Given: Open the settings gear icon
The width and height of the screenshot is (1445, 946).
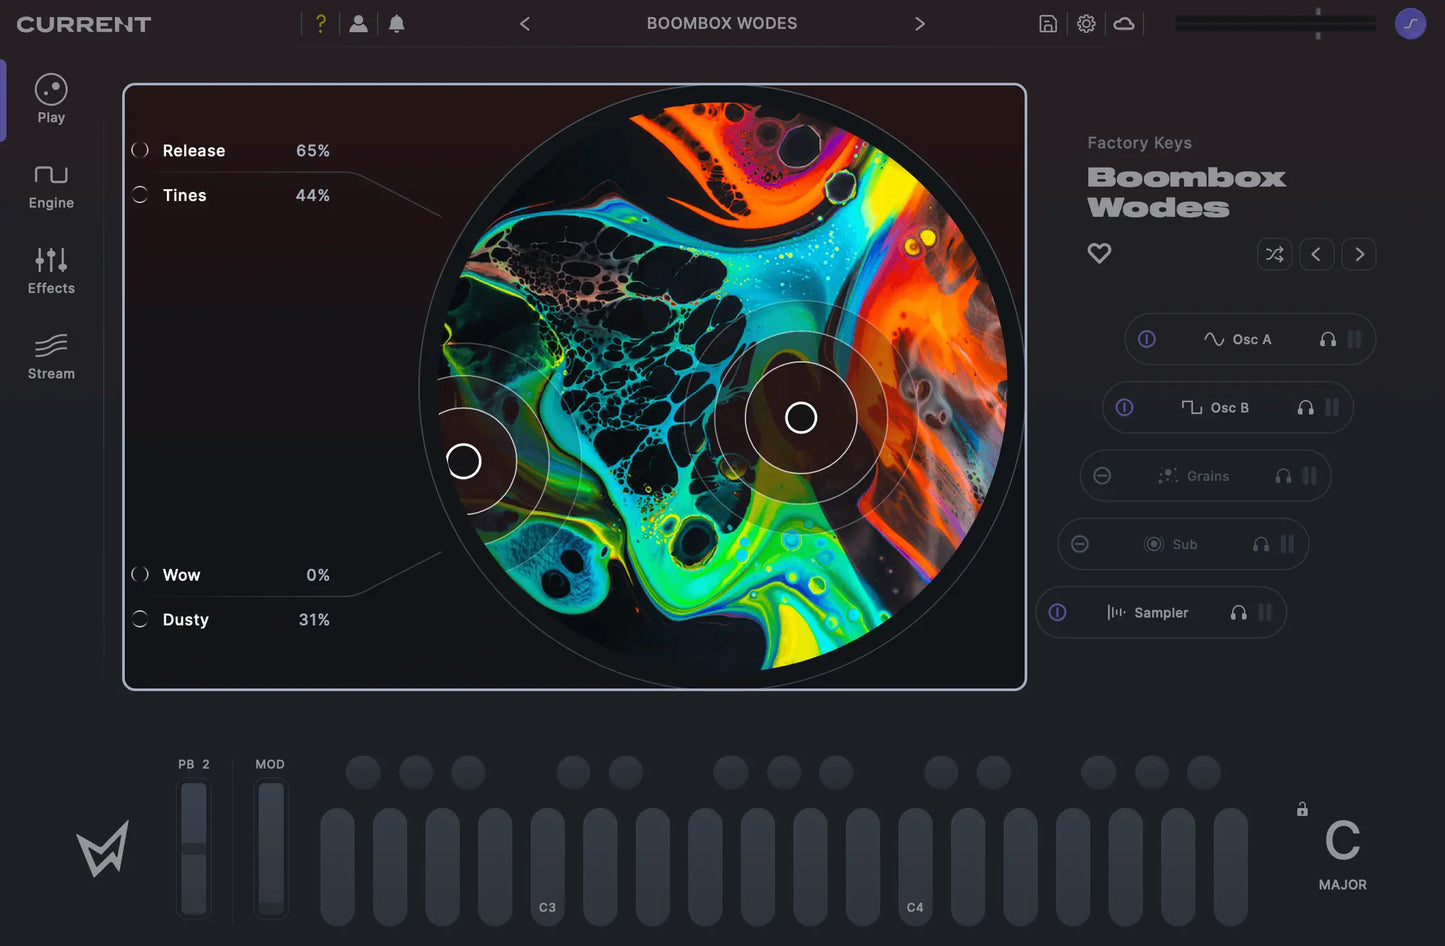Looking at the screenshot, I should [1086, 24].
